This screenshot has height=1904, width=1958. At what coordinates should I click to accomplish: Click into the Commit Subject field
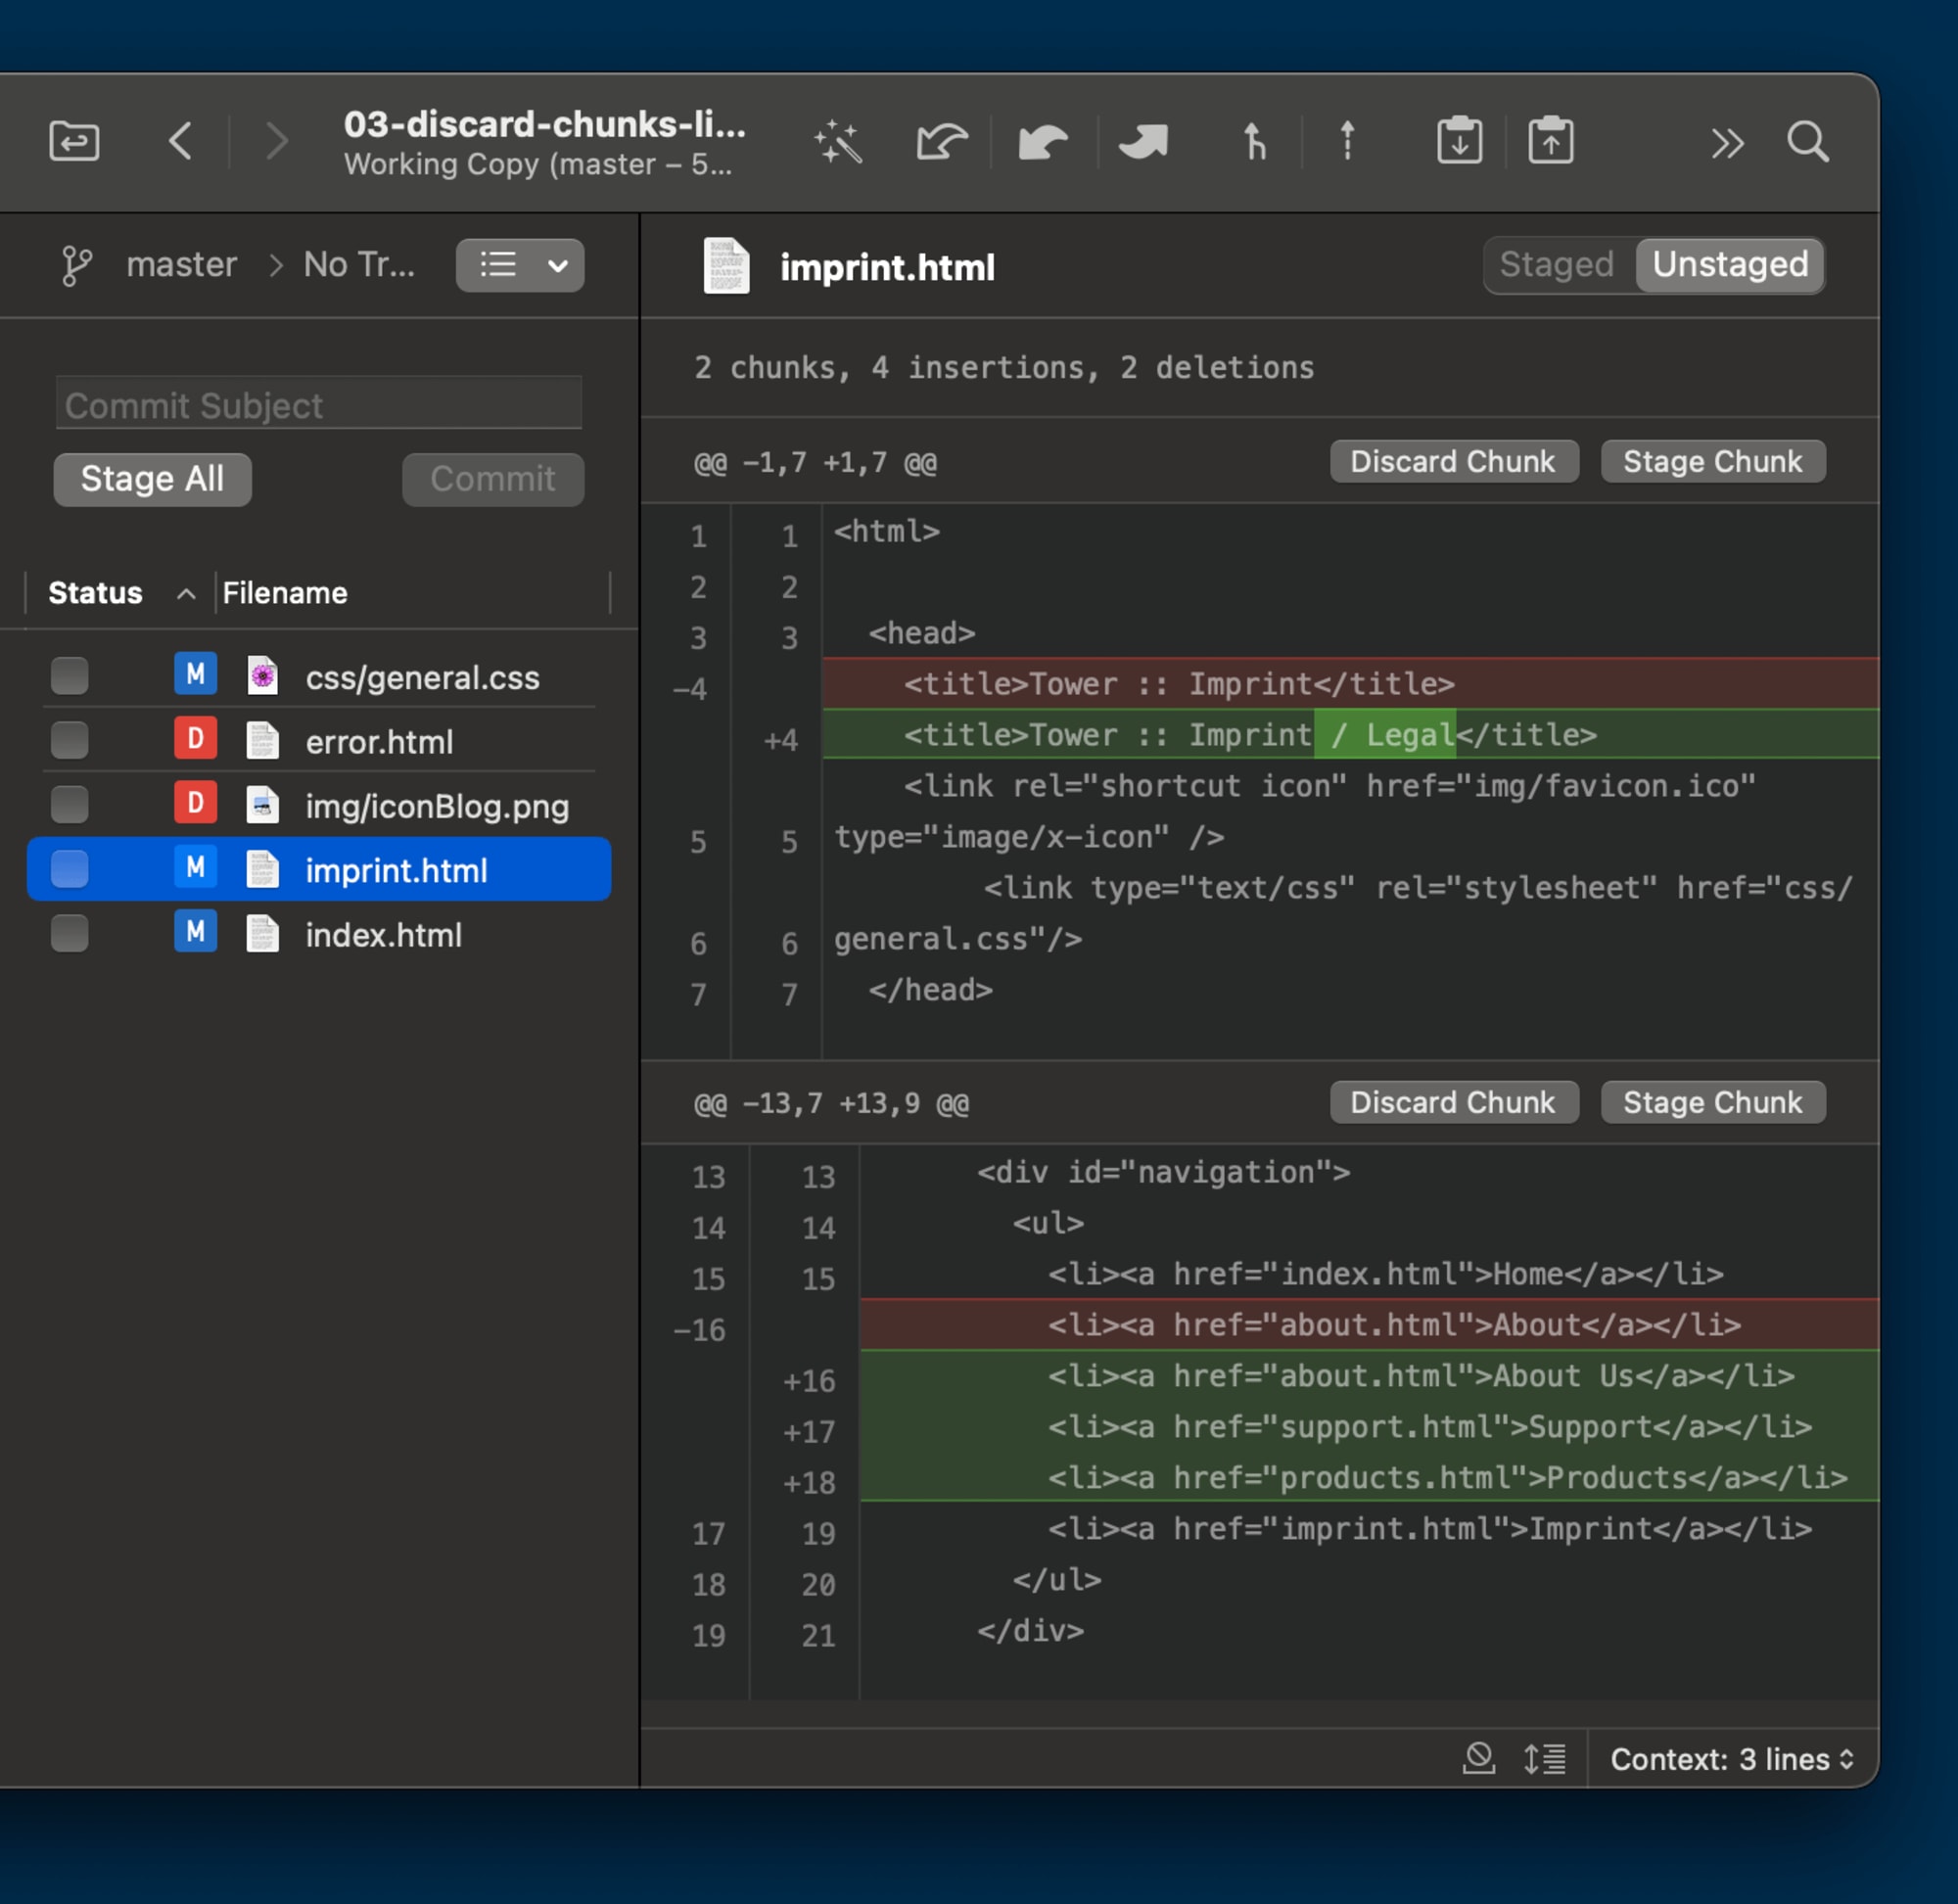[319, 405]
